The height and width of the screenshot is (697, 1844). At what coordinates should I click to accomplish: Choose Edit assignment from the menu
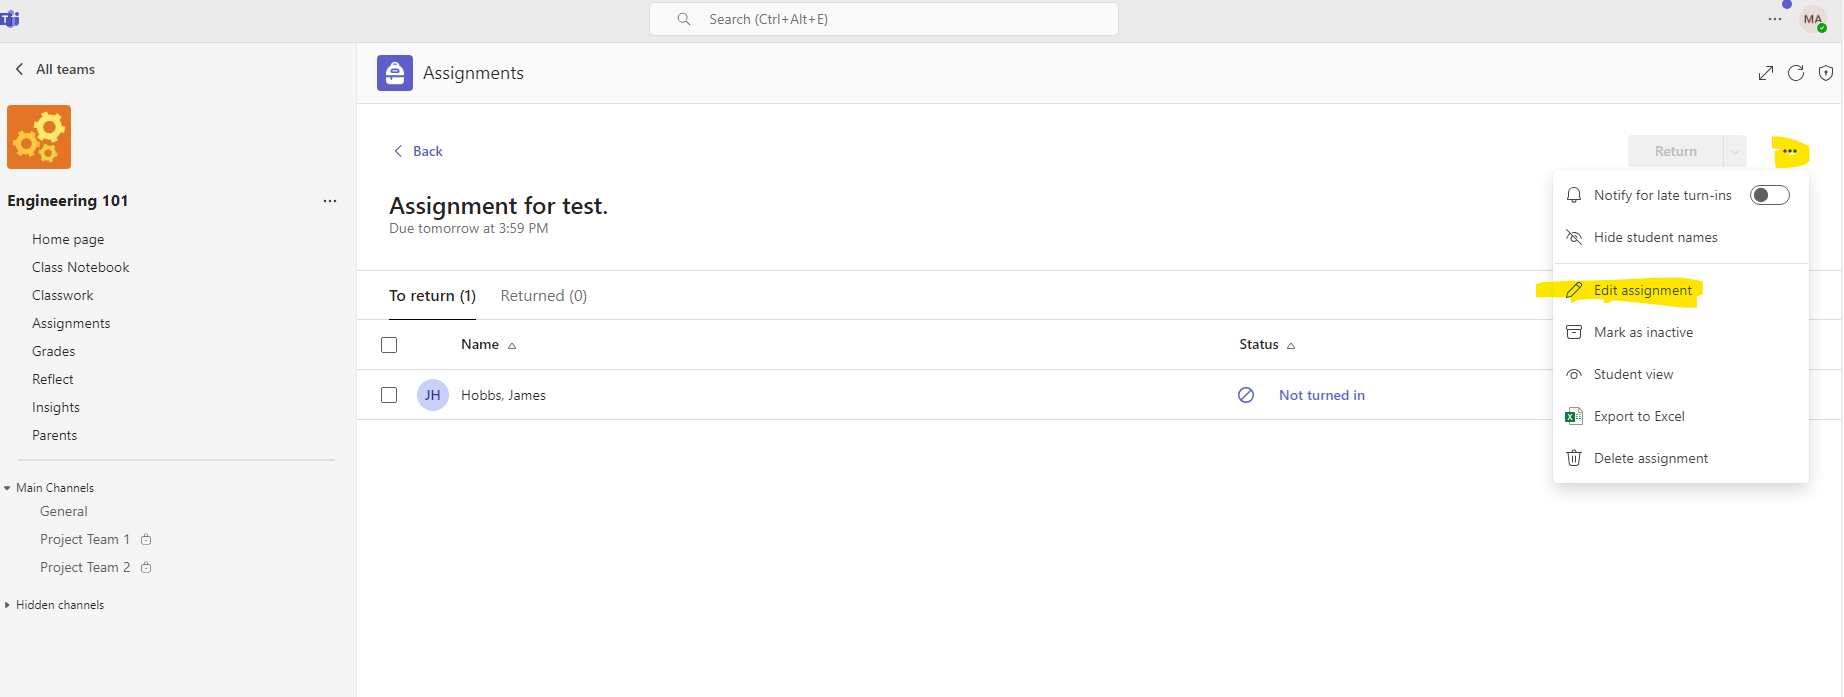(1680, 290)
